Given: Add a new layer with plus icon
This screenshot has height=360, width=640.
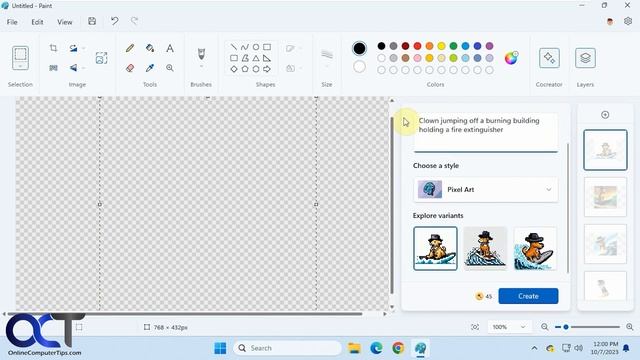Looking at the screenshot, I should (x=605, y=115).
